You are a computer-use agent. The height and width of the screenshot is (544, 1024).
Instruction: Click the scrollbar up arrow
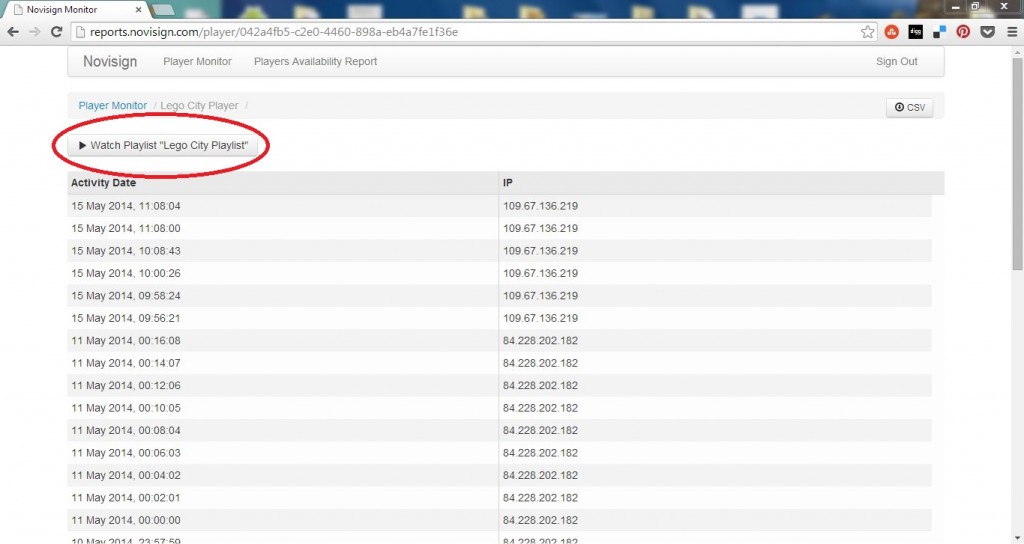(1017, 51)
